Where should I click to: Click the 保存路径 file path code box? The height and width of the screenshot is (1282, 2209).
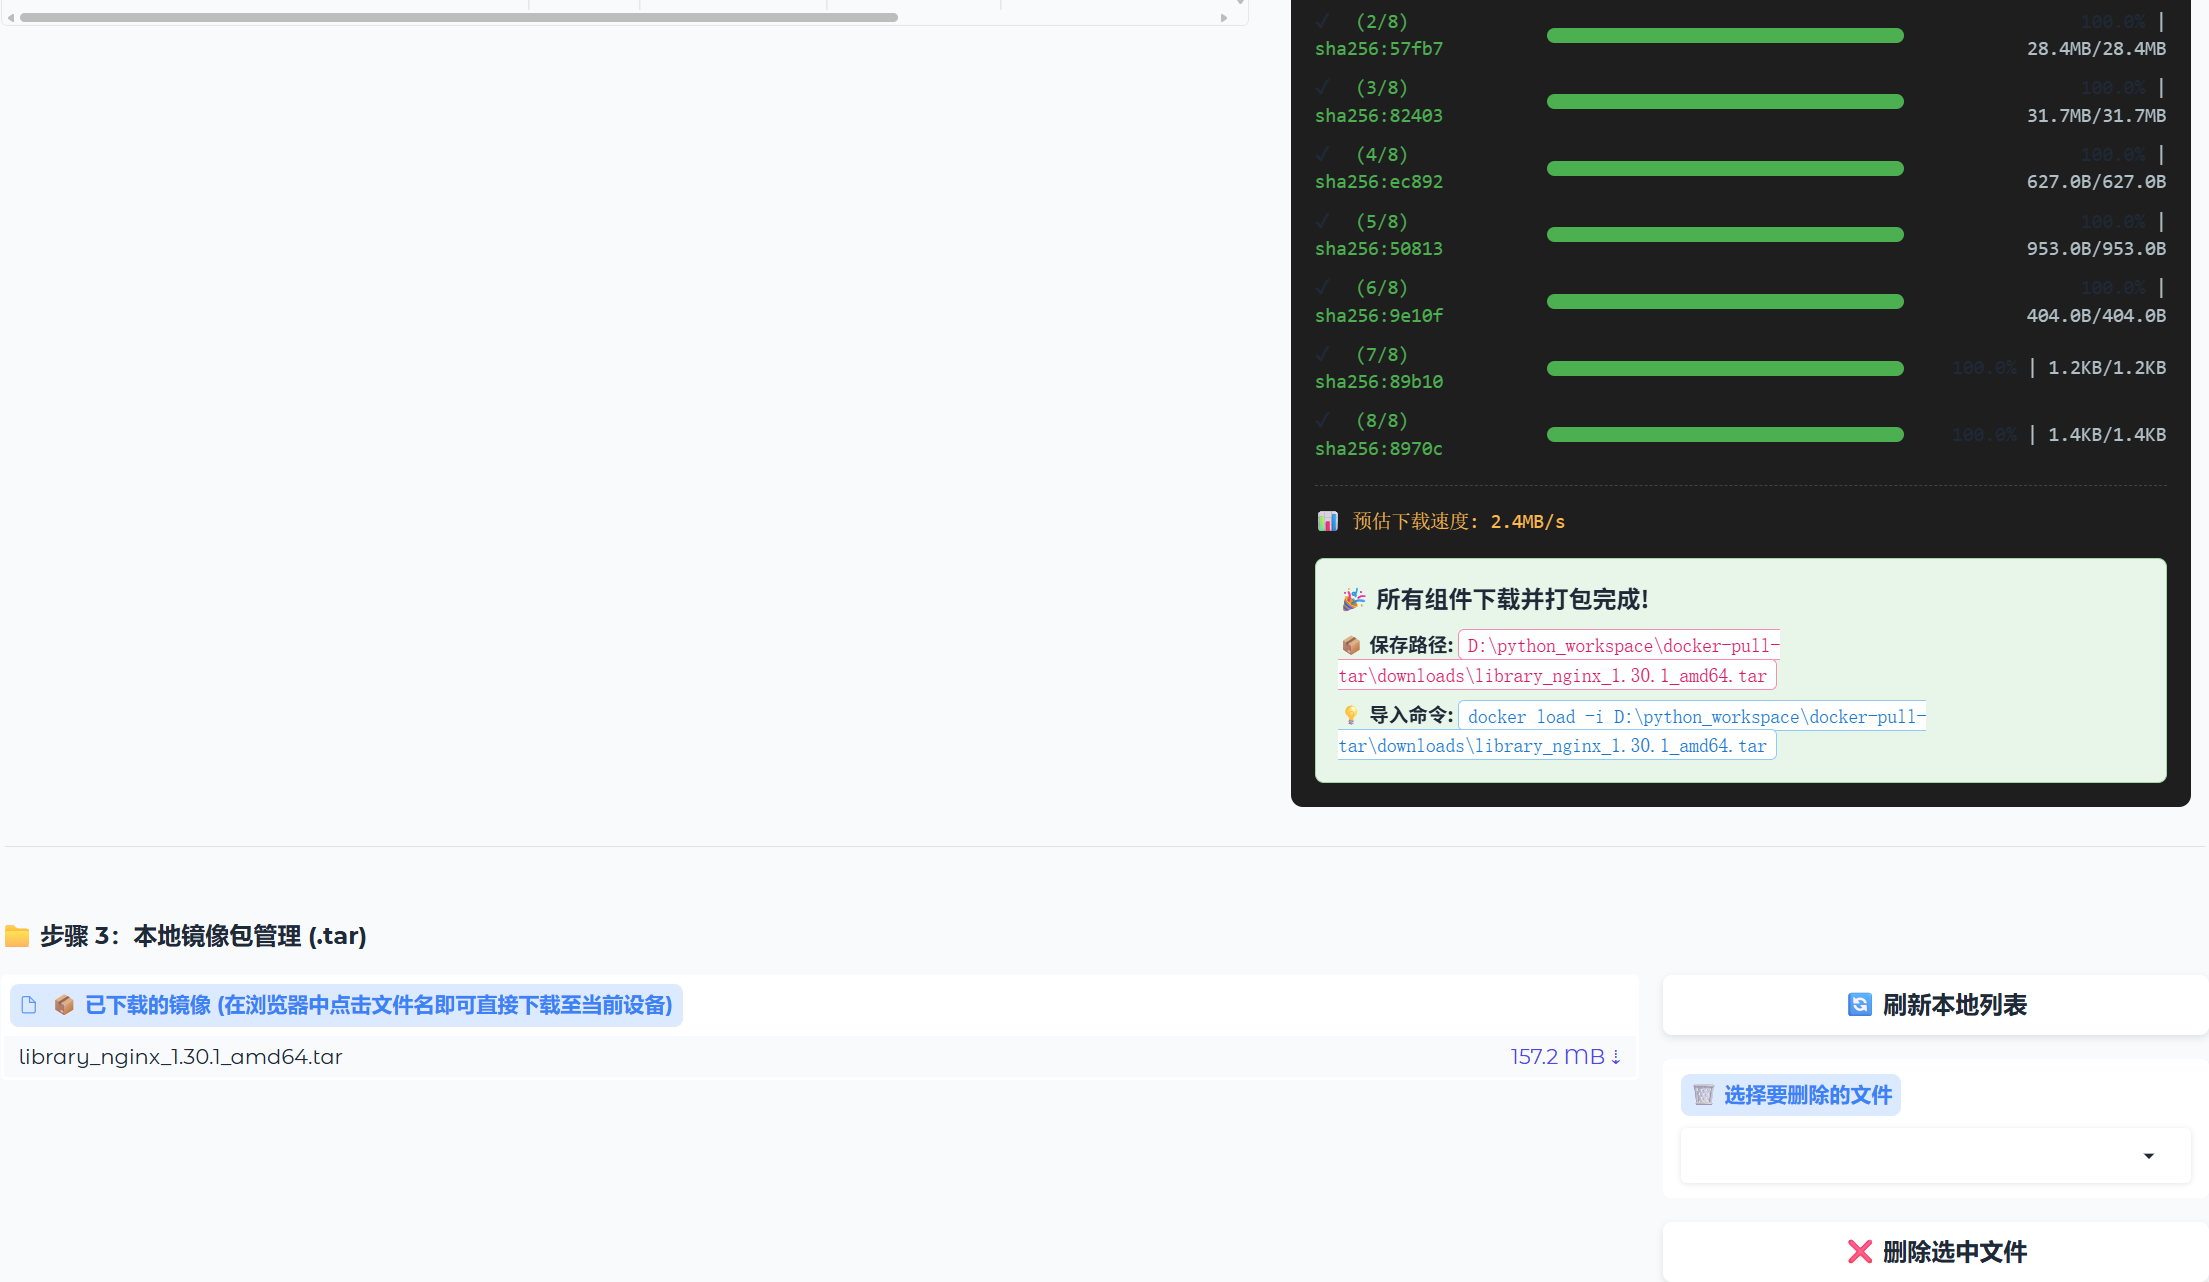(1558, 660)
